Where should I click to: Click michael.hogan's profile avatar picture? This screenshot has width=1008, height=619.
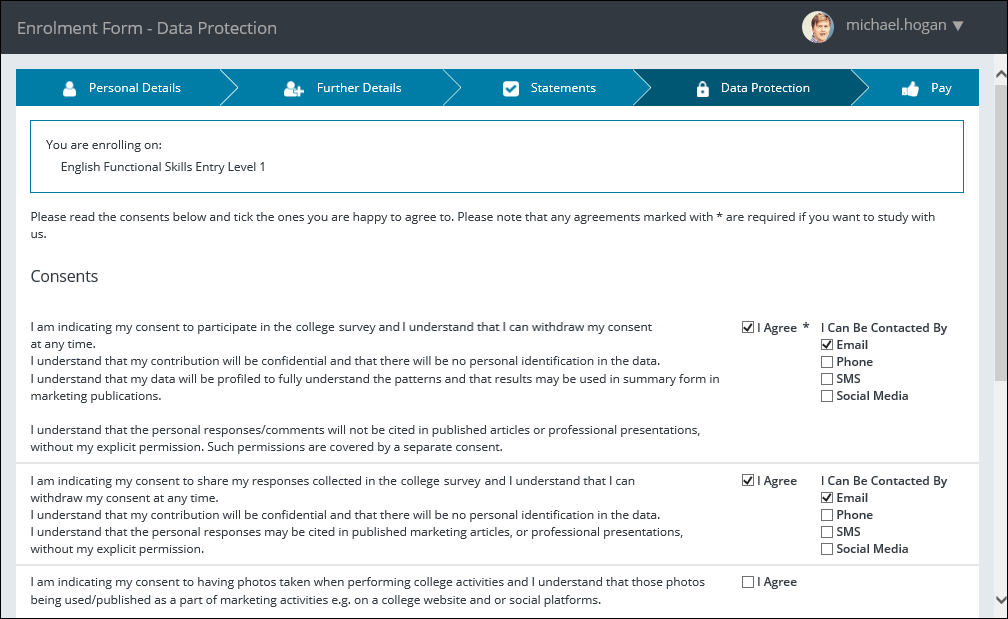817,27
